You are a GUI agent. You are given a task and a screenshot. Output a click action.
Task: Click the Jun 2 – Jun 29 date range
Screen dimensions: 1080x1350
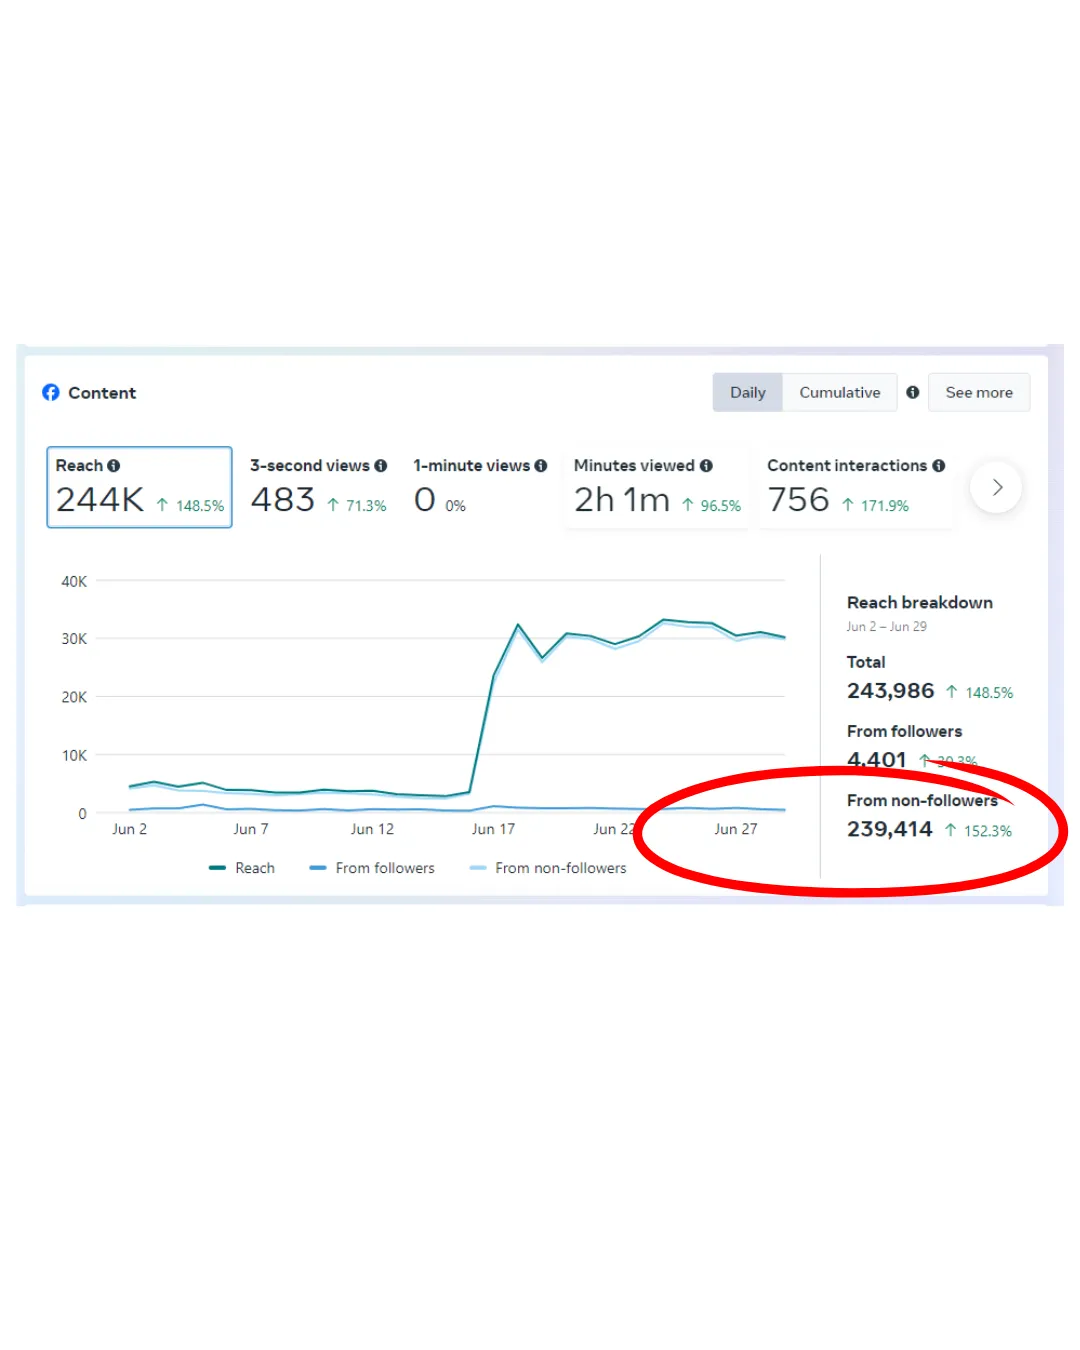[887, 627]
